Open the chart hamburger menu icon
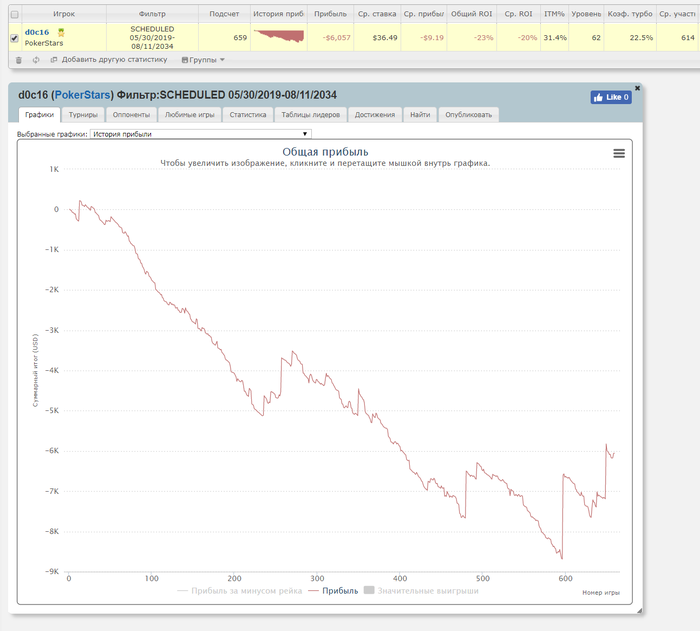The width and height of the screenshot is (700, 631). [x=619, y=154]
